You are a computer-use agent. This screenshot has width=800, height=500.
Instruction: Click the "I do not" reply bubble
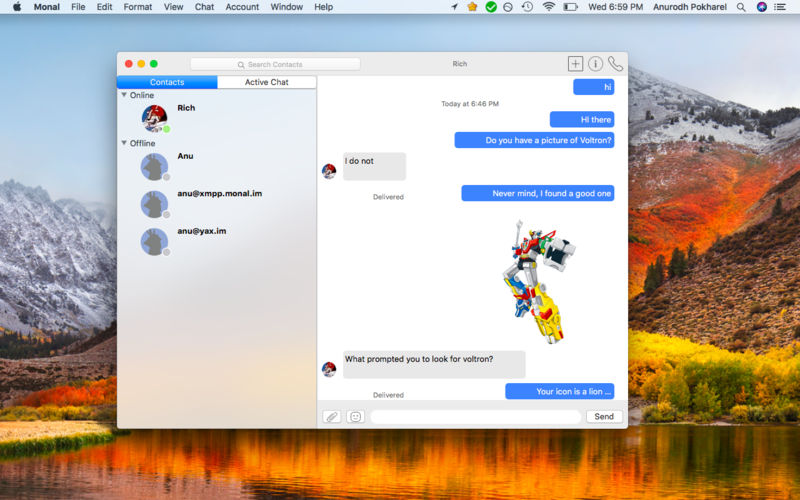click(x=374, y=166)
